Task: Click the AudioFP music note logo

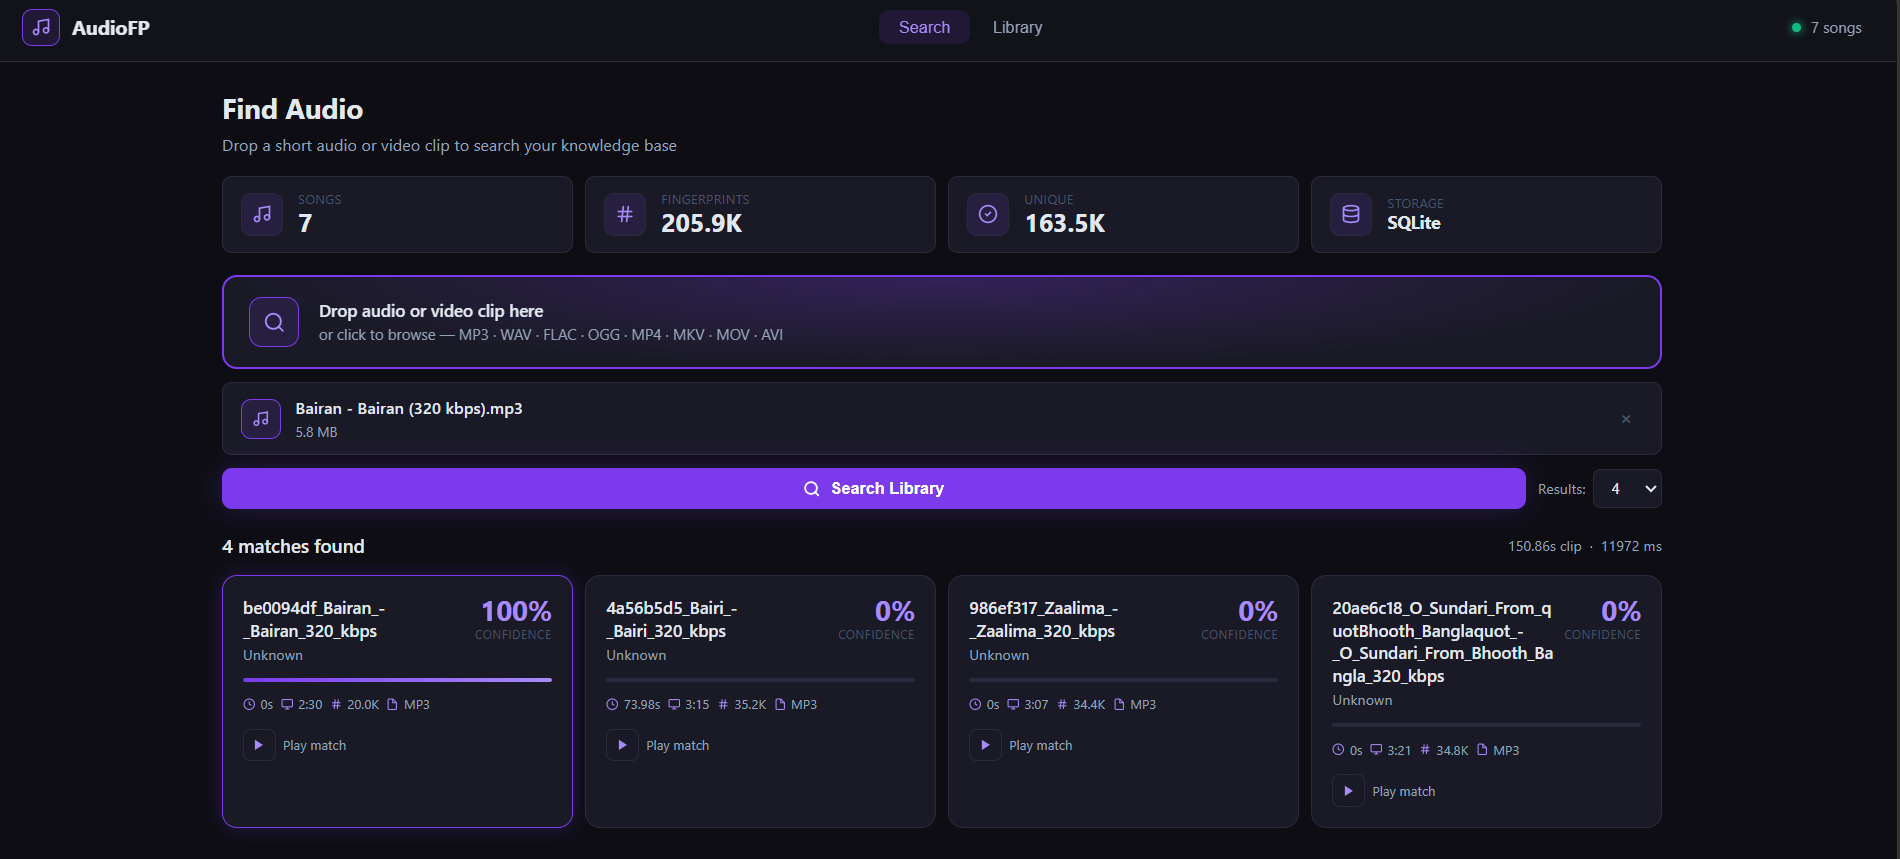Action: coord(41,28)
